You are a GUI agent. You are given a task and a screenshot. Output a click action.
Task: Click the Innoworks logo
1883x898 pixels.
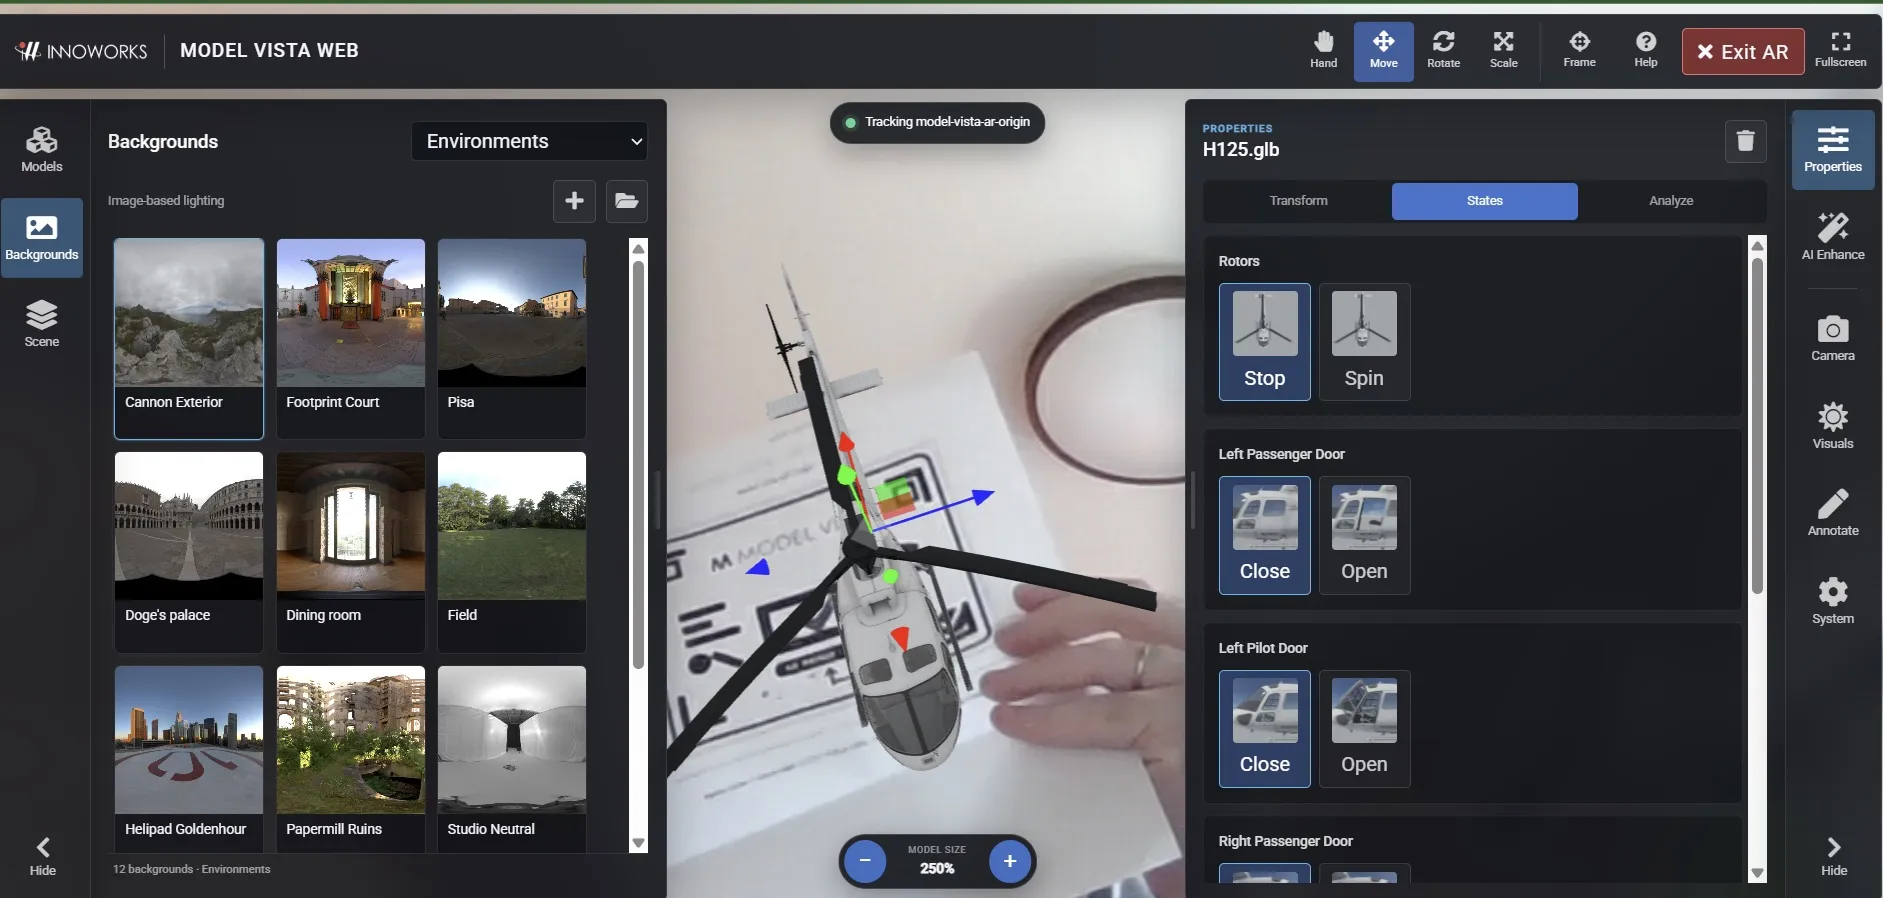82,51
